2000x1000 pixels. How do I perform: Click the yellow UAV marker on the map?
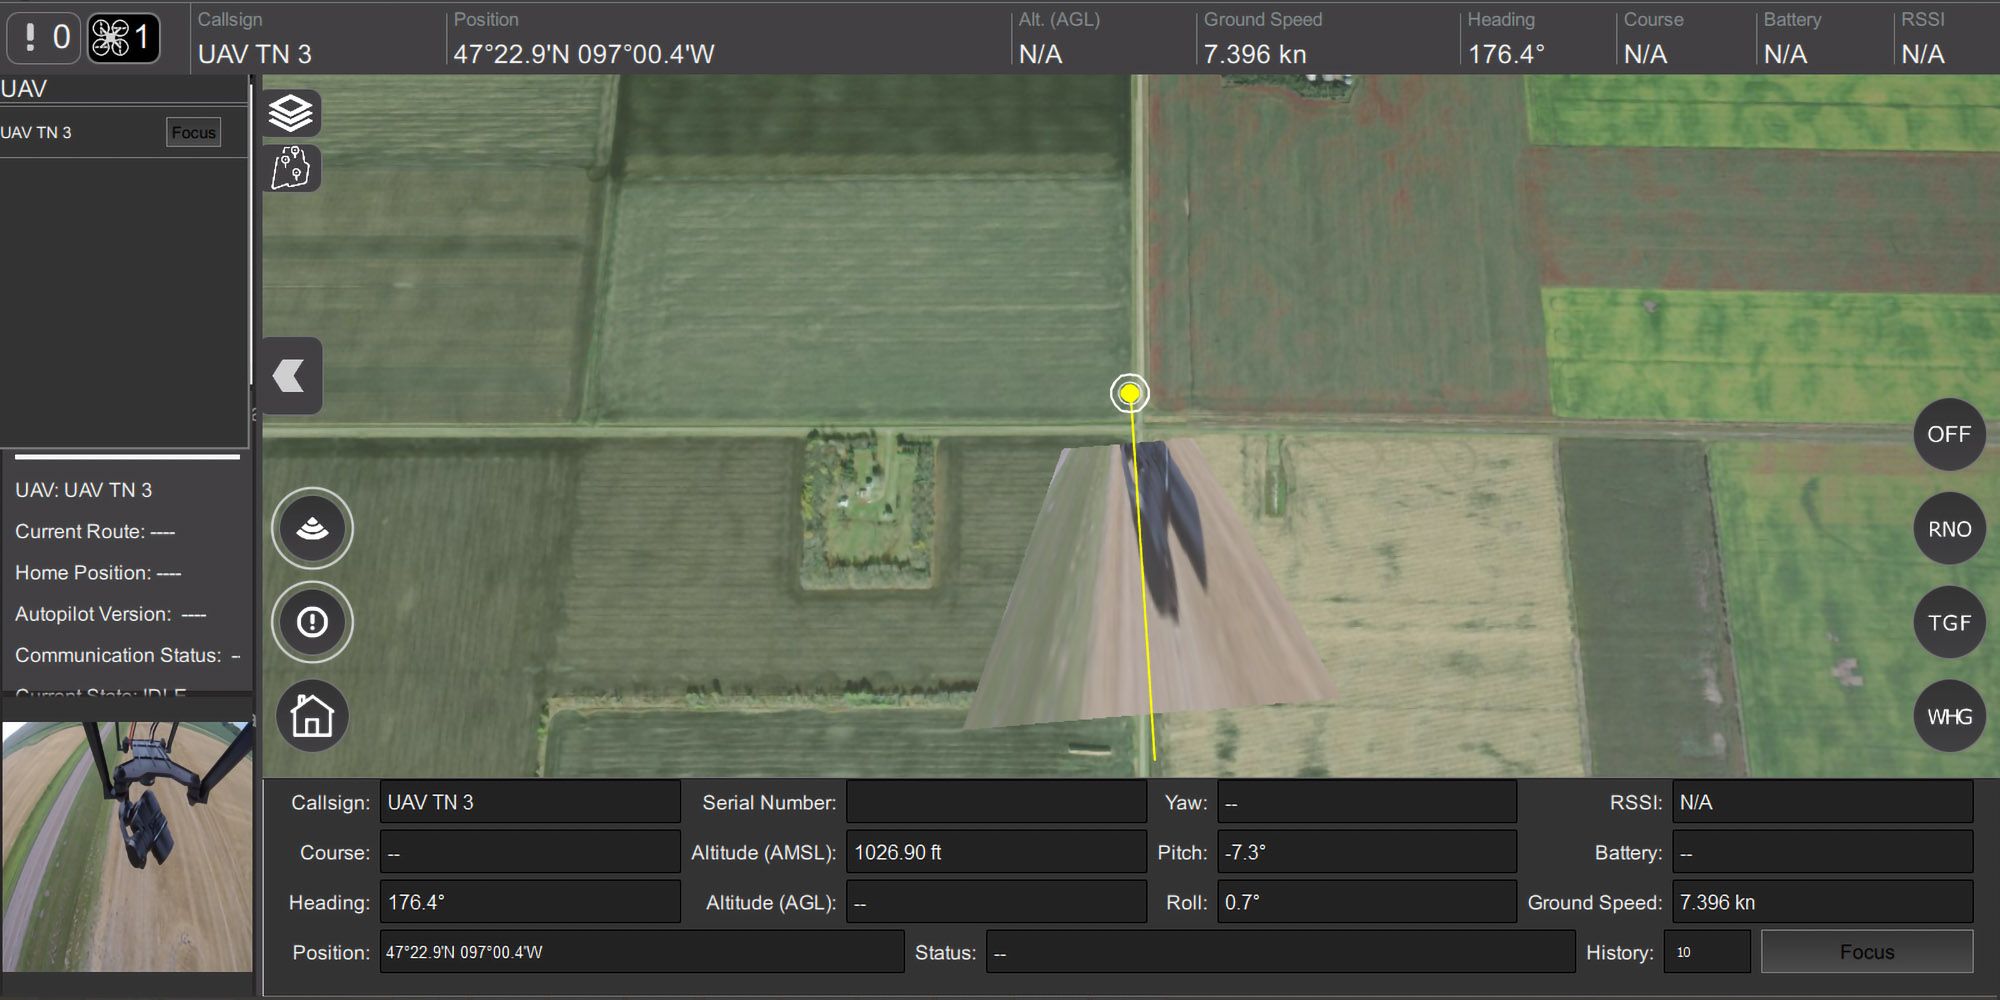tap(1129, 393)
